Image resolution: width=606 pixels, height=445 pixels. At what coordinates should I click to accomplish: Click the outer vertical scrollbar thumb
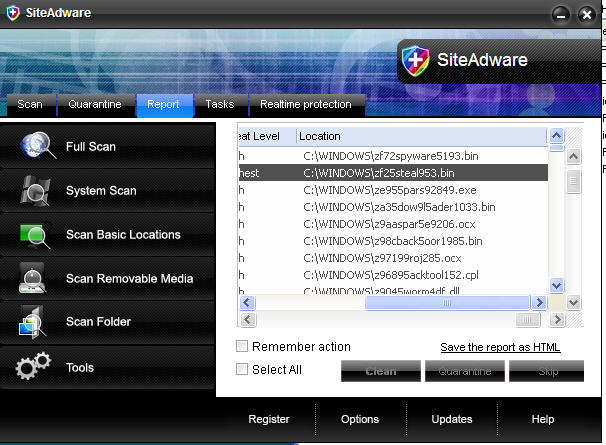pos(574,181)
